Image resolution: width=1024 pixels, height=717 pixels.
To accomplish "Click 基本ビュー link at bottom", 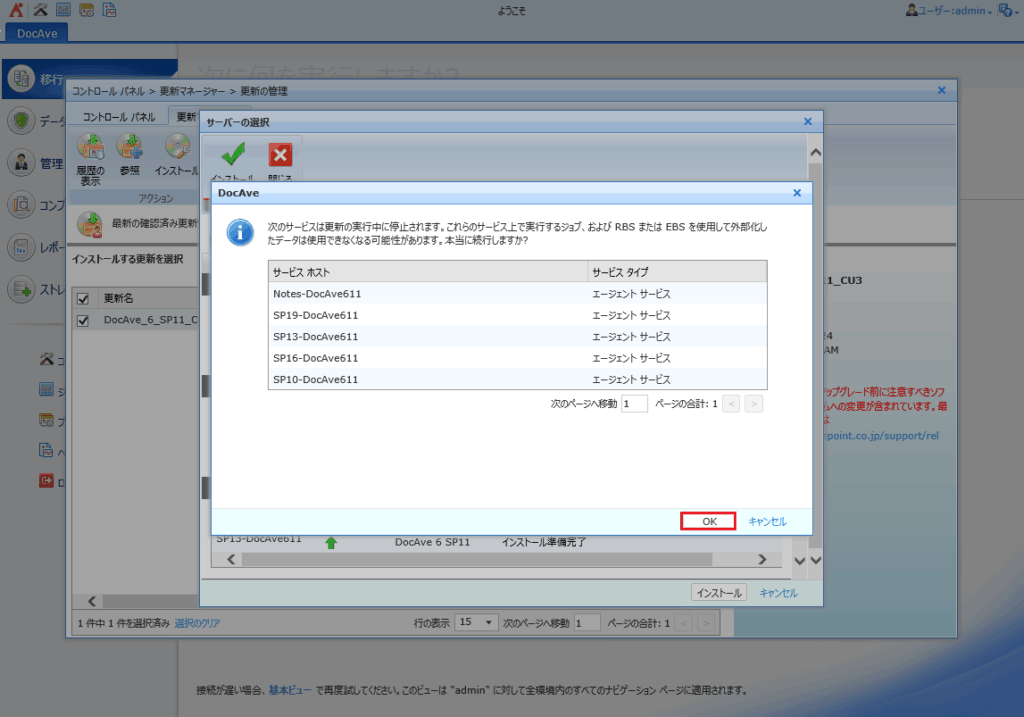I will coord(290,690).
